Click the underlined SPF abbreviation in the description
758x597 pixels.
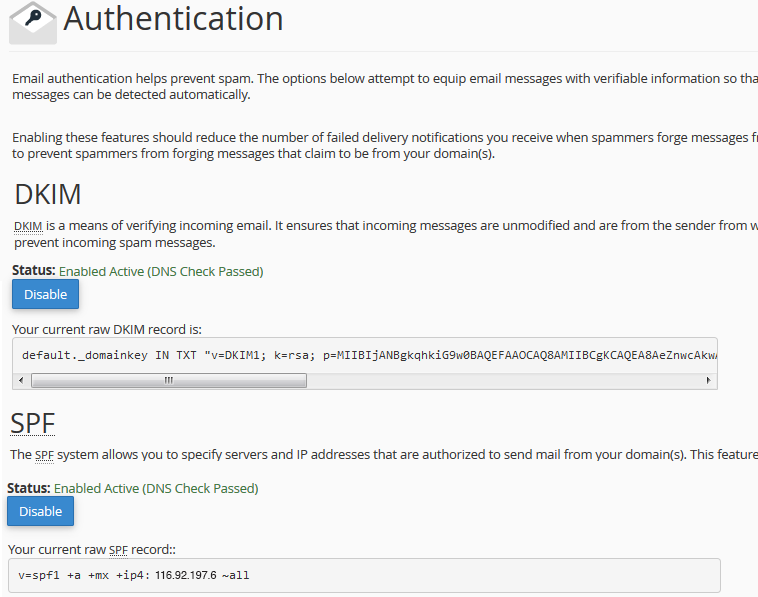(45, 455)
